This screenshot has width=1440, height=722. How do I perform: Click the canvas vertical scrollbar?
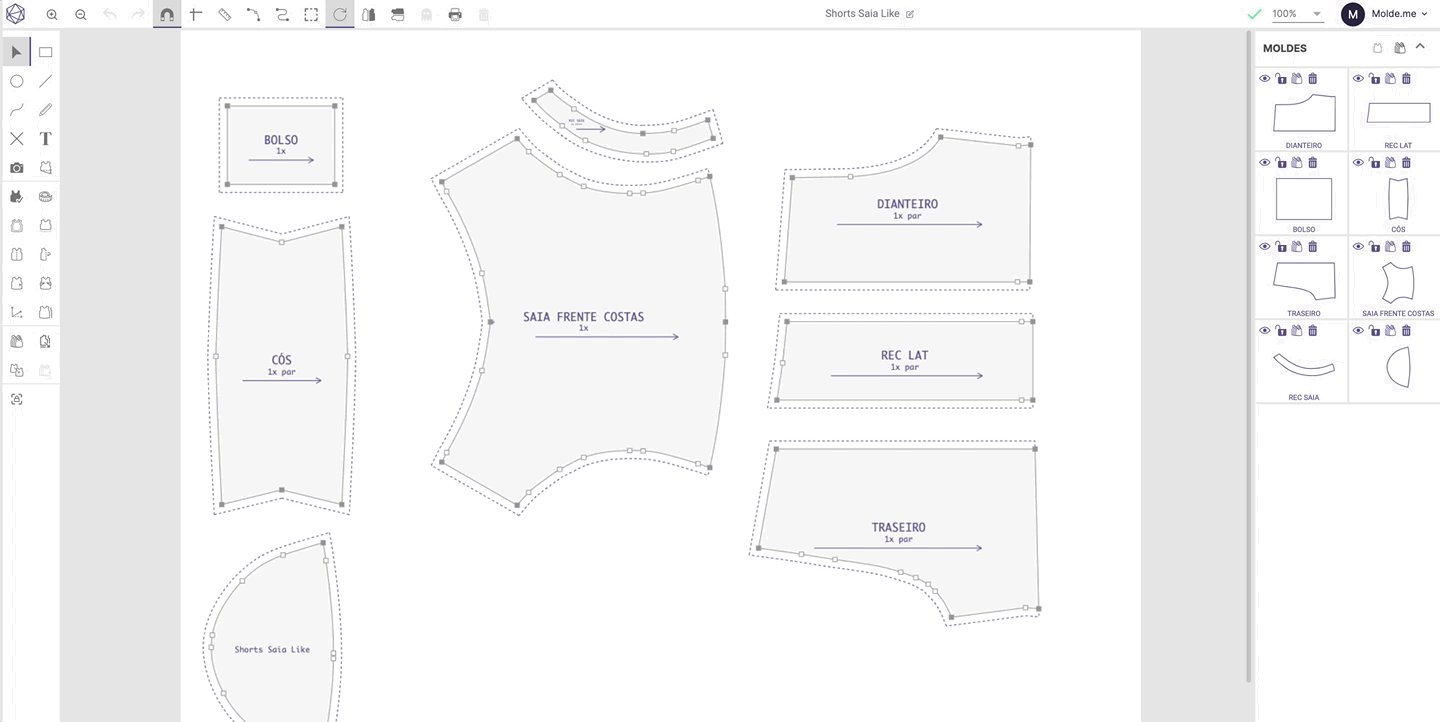[x=1248, y=360]
